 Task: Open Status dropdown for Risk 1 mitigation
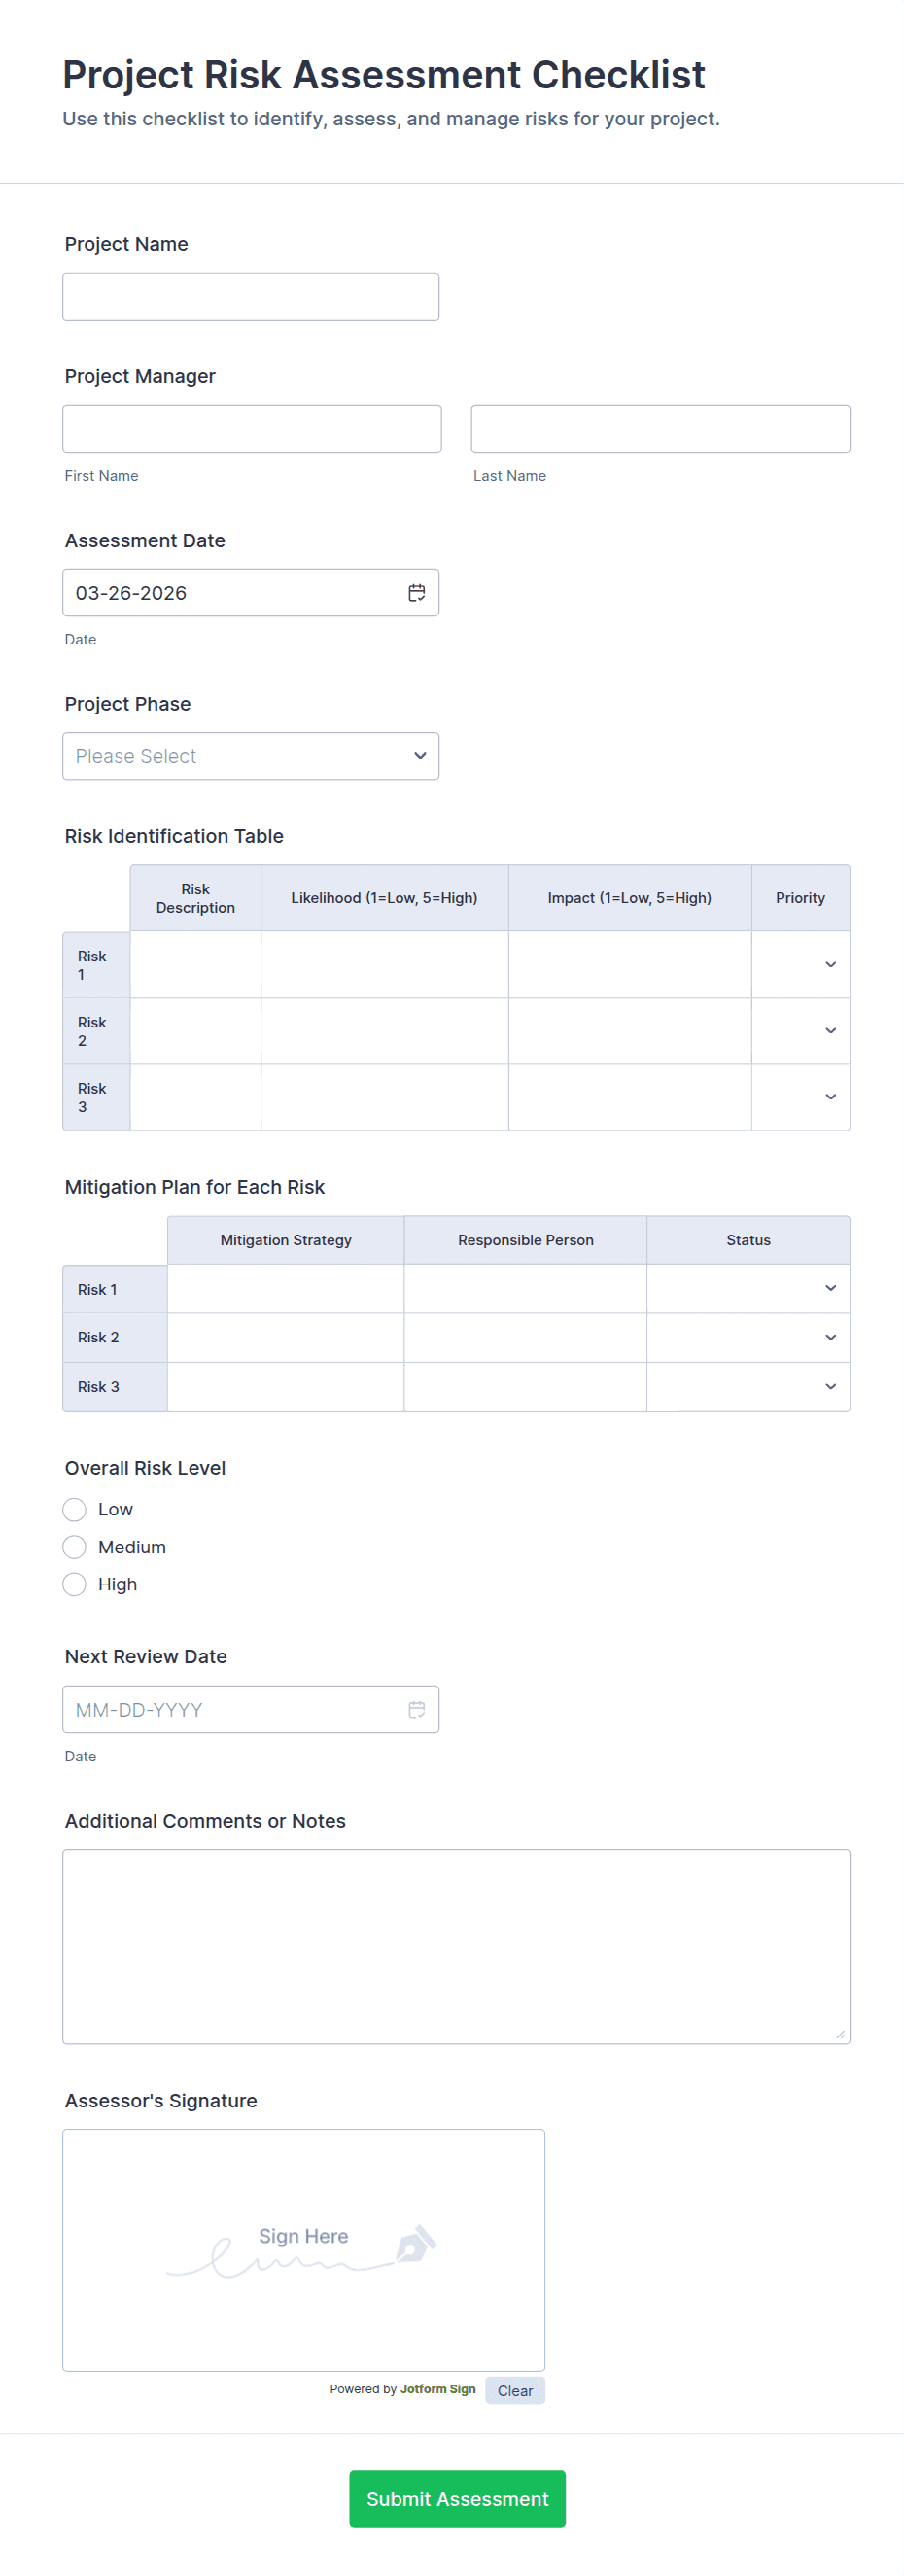(x=748, y=1288)
